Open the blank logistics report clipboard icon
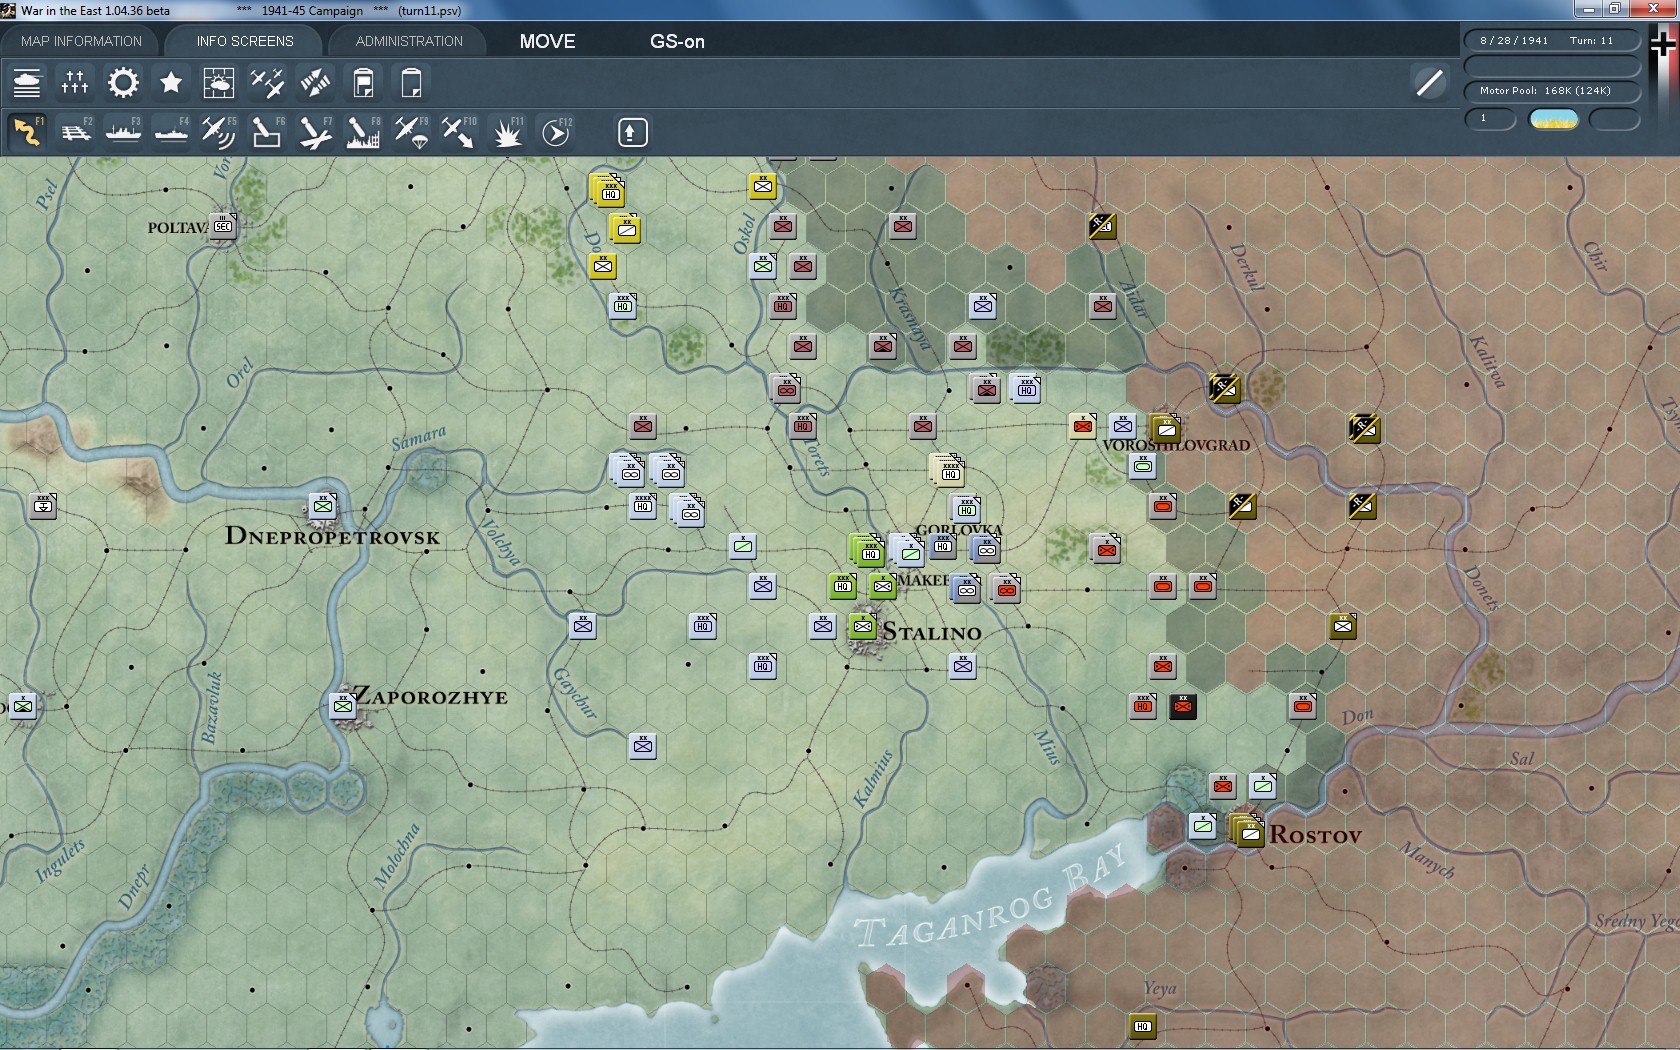 [x=411, y=83]
